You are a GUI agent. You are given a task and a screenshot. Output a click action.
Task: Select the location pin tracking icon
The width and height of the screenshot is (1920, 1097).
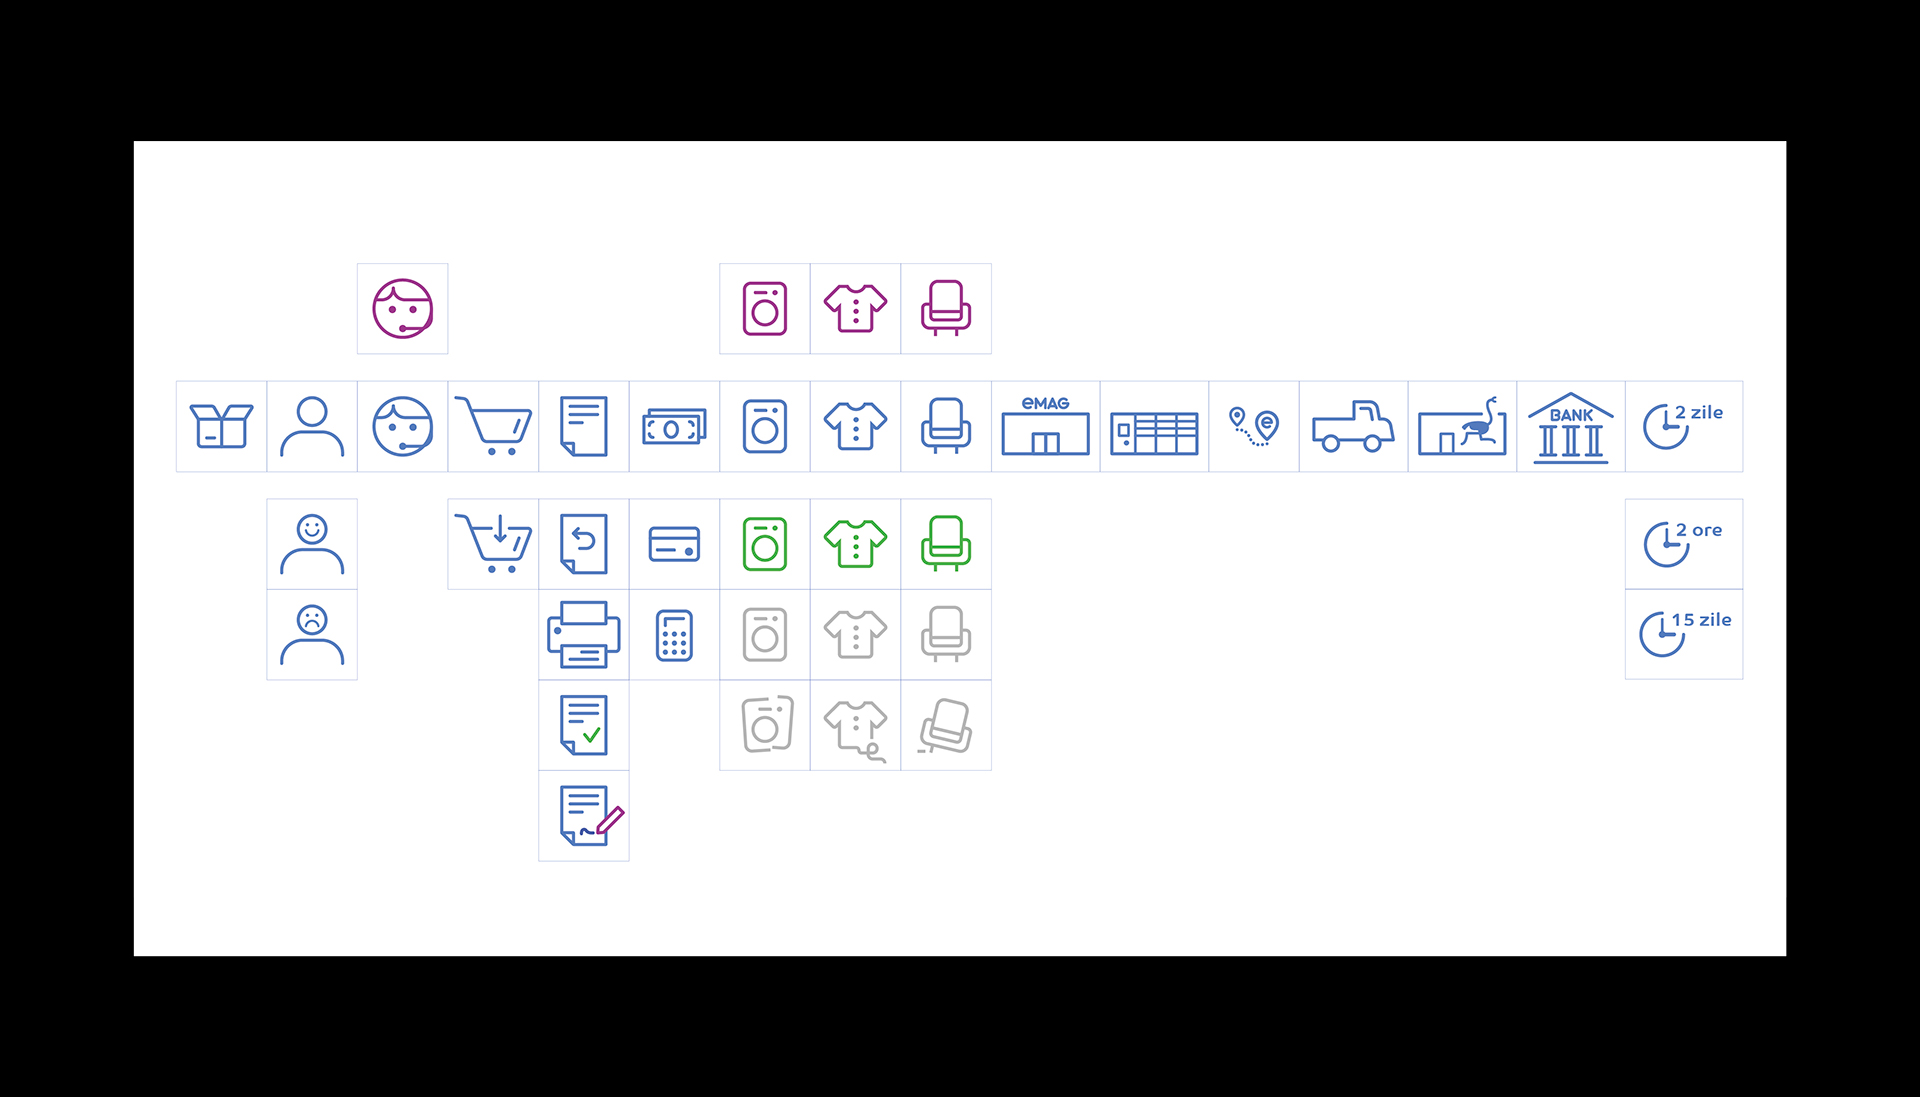(1253, 426)
